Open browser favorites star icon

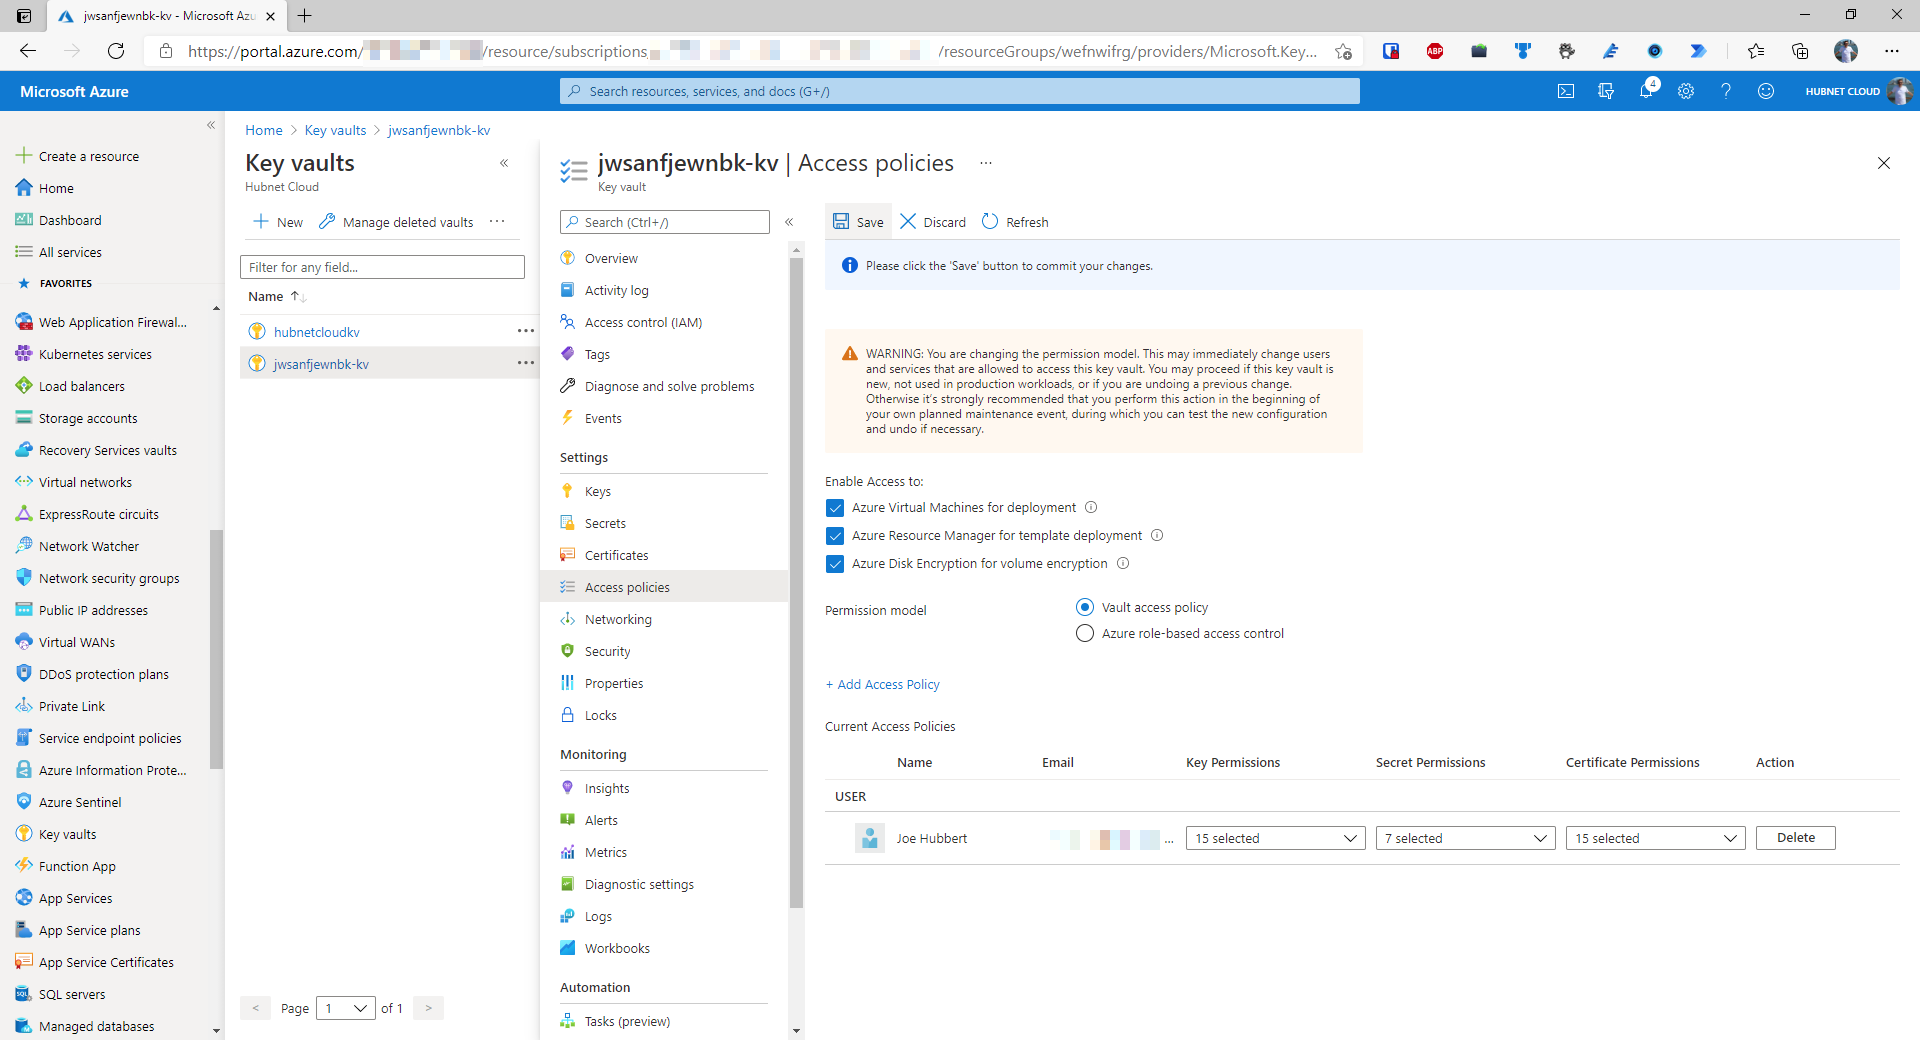click(x=1756, y=51)
